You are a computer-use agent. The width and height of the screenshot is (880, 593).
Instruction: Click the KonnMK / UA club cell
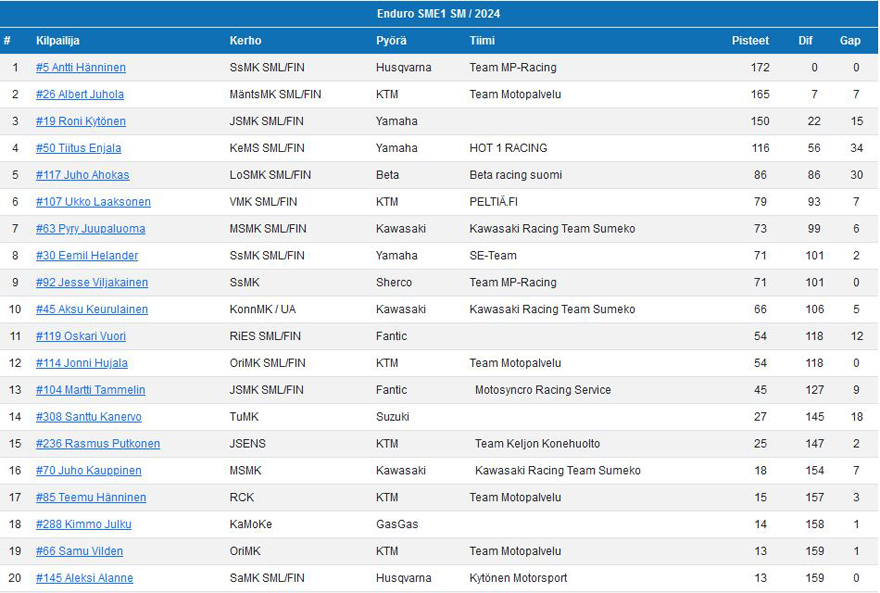coord(262,309)
